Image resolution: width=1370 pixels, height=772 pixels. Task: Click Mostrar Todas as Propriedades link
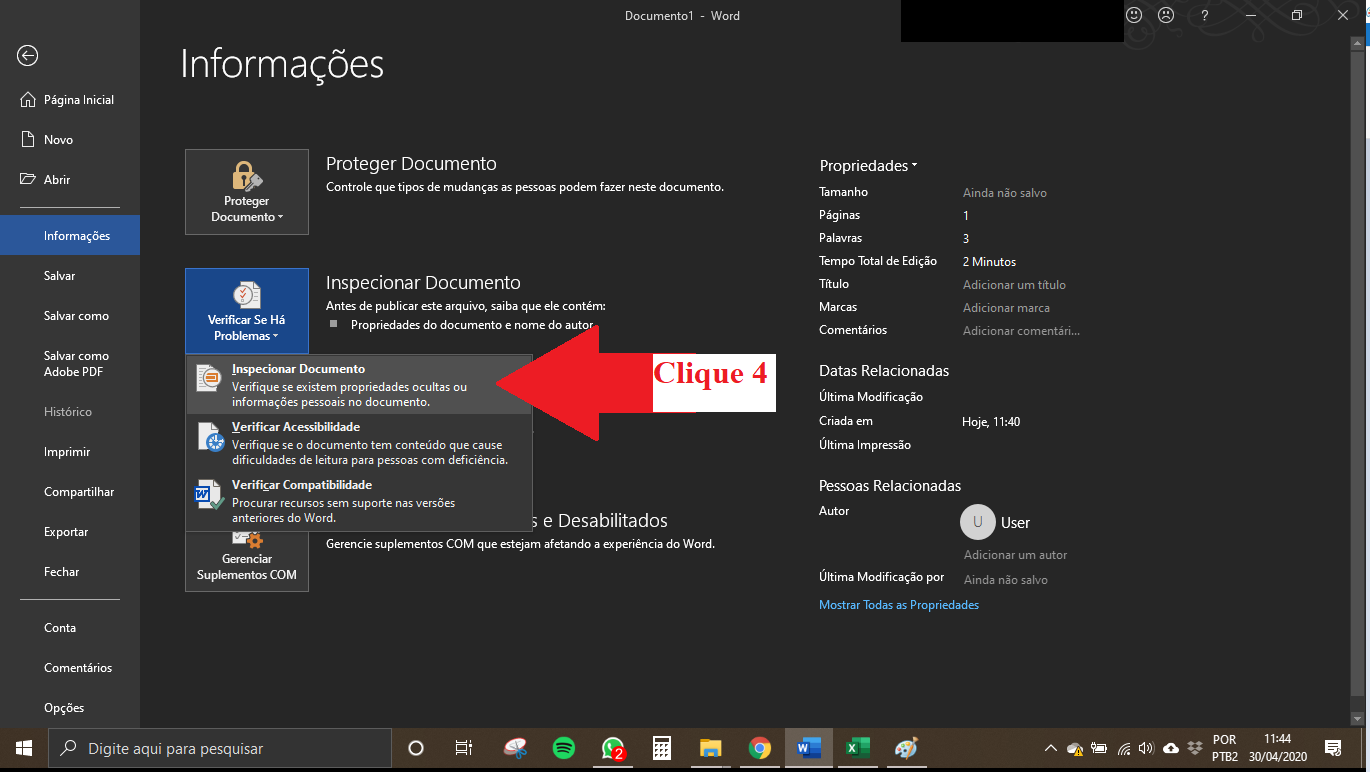tap(899, 605)
